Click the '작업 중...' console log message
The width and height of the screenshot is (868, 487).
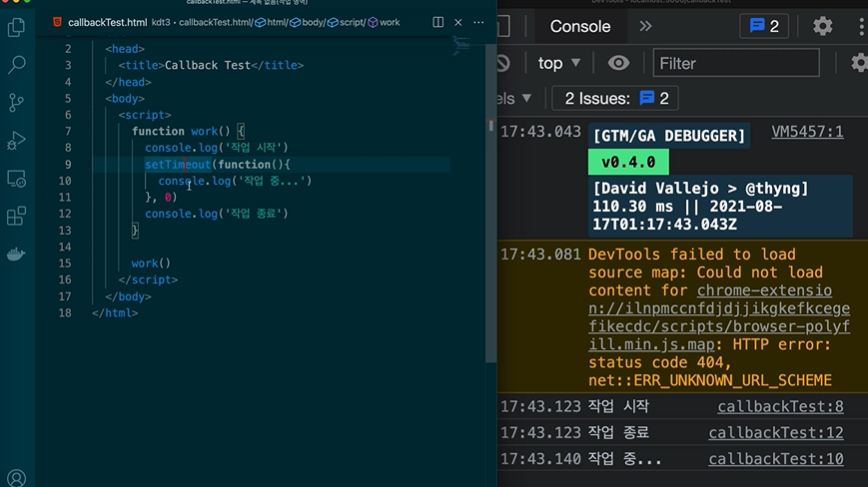pos(624,459)
